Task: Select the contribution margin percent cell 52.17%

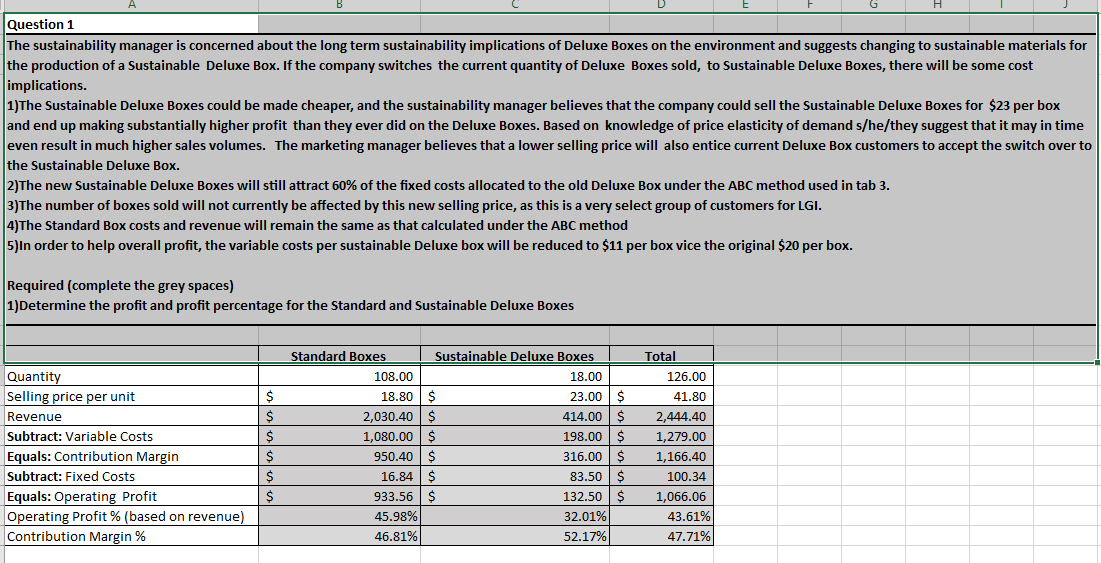Action: tap(515, 536)
